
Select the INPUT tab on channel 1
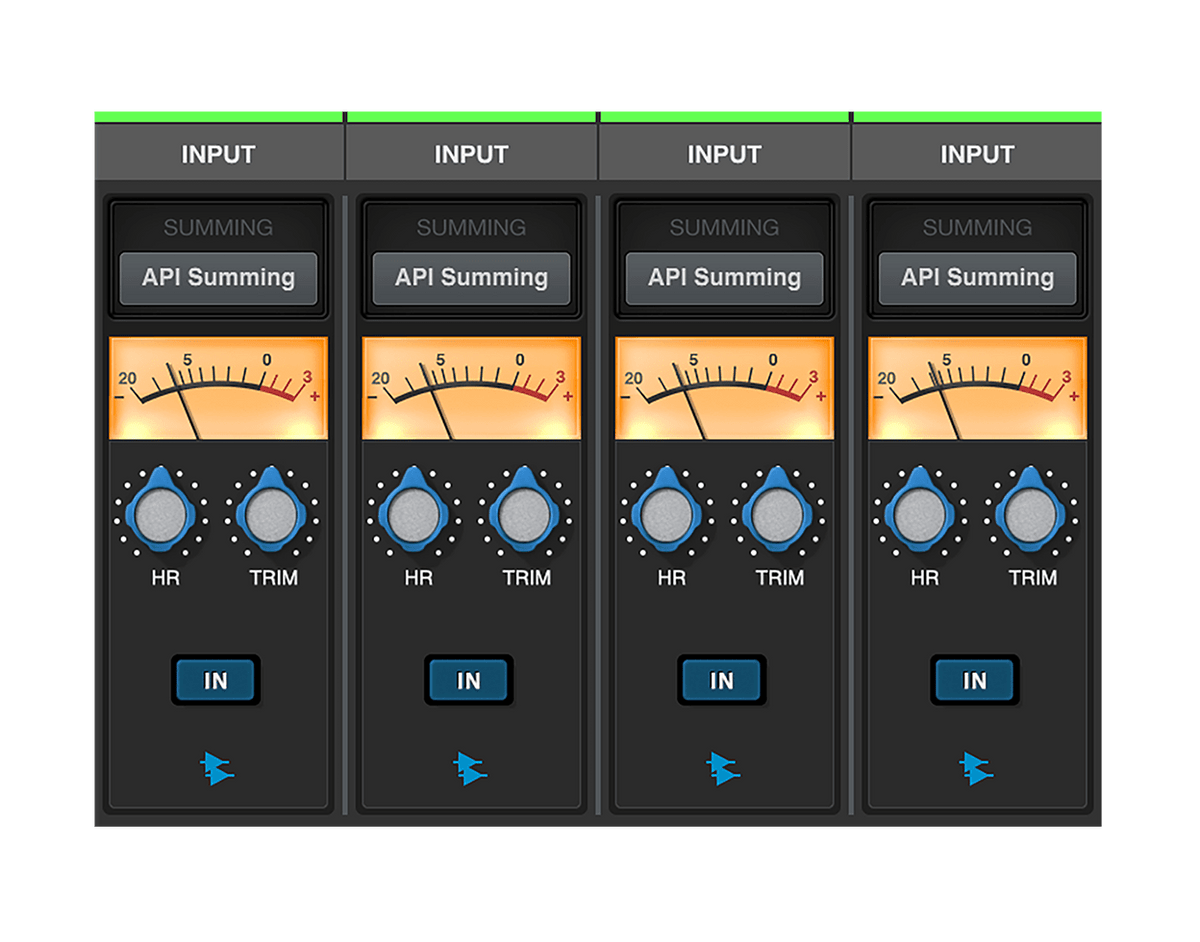(217, 154)
